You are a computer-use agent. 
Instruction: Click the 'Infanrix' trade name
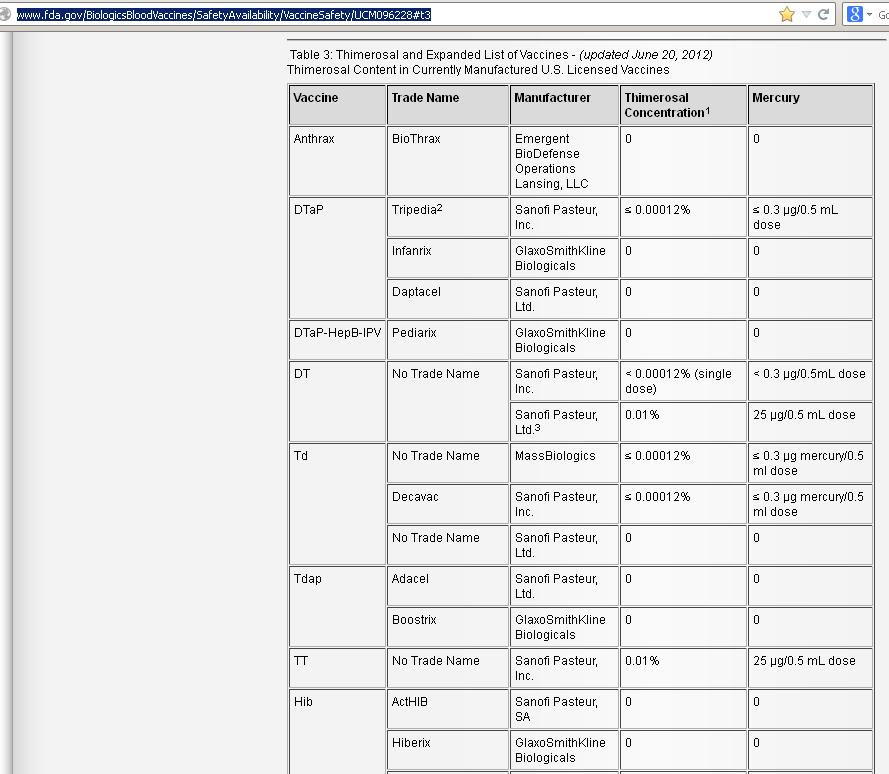point(412,251)
